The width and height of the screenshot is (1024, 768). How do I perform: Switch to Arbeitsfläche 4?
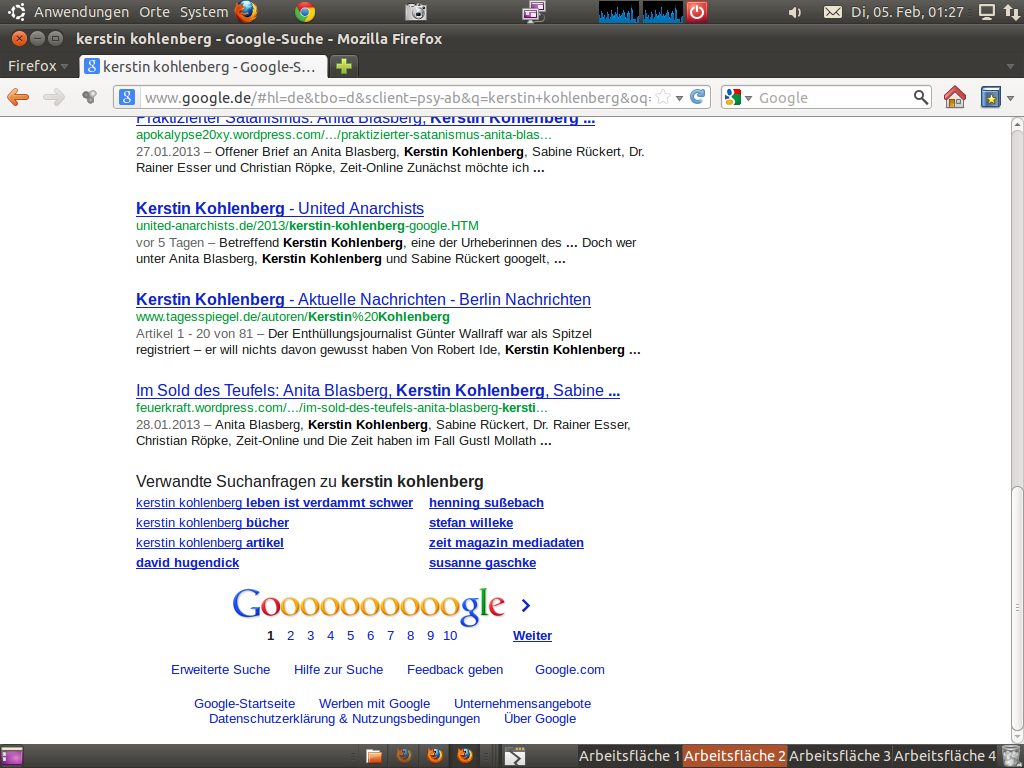click(x=945, y=756)
